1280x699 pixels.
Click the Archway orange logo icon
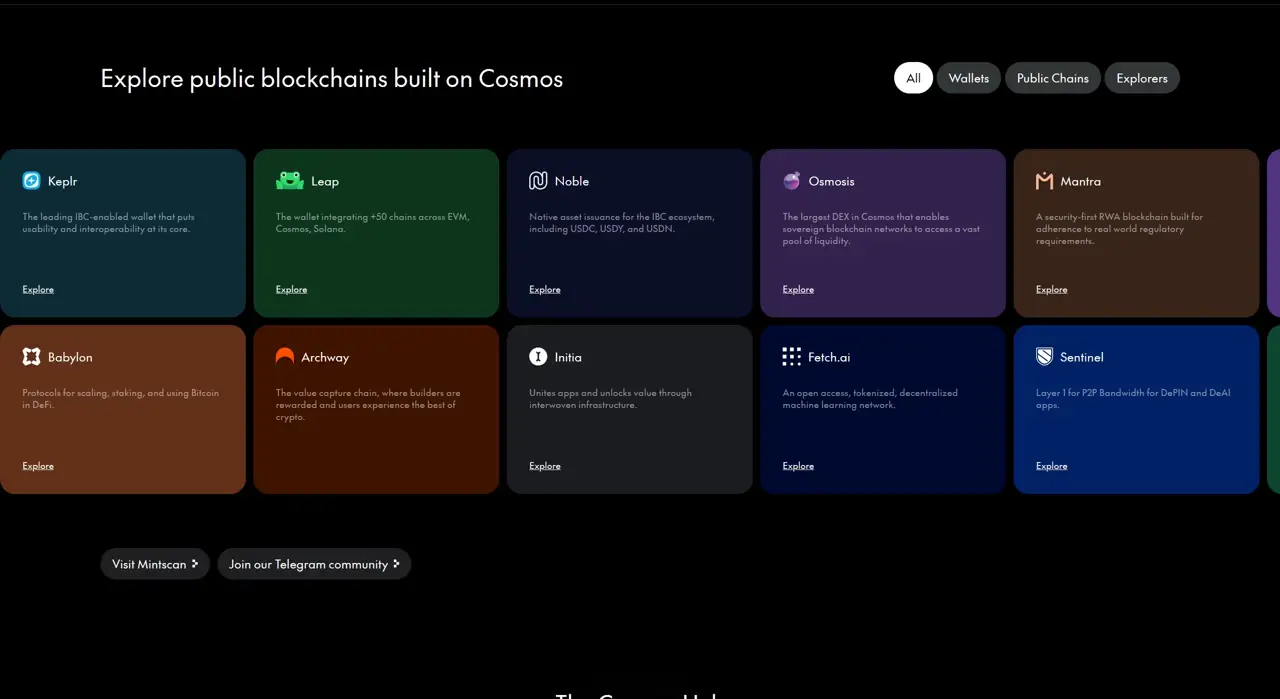click(x=285, y=357)
